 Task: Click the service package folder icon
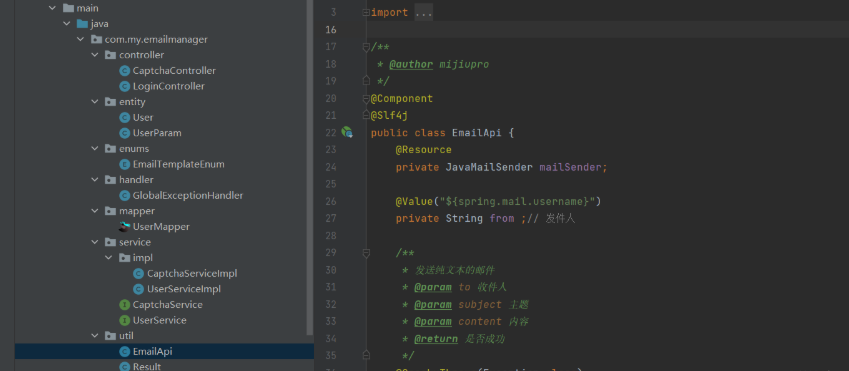click(x=110, y=242)
